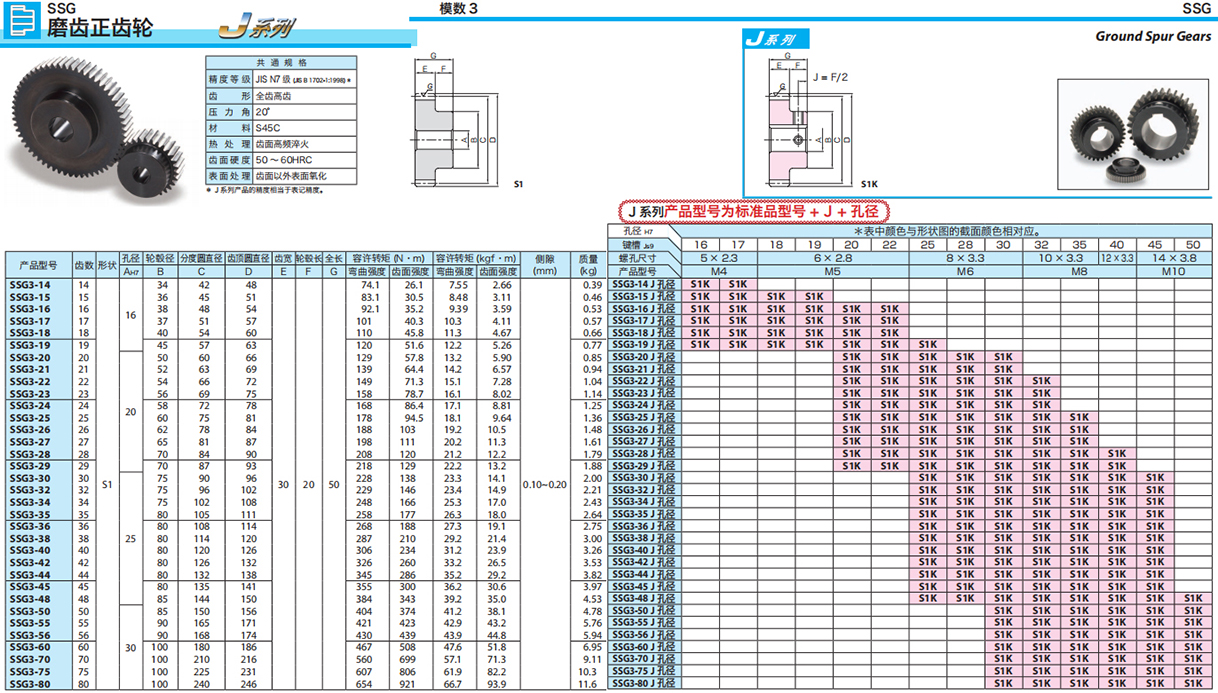Click the Ground Spur Gears heading
The image size is (1218, 693).
click(x=1152, y=37)
